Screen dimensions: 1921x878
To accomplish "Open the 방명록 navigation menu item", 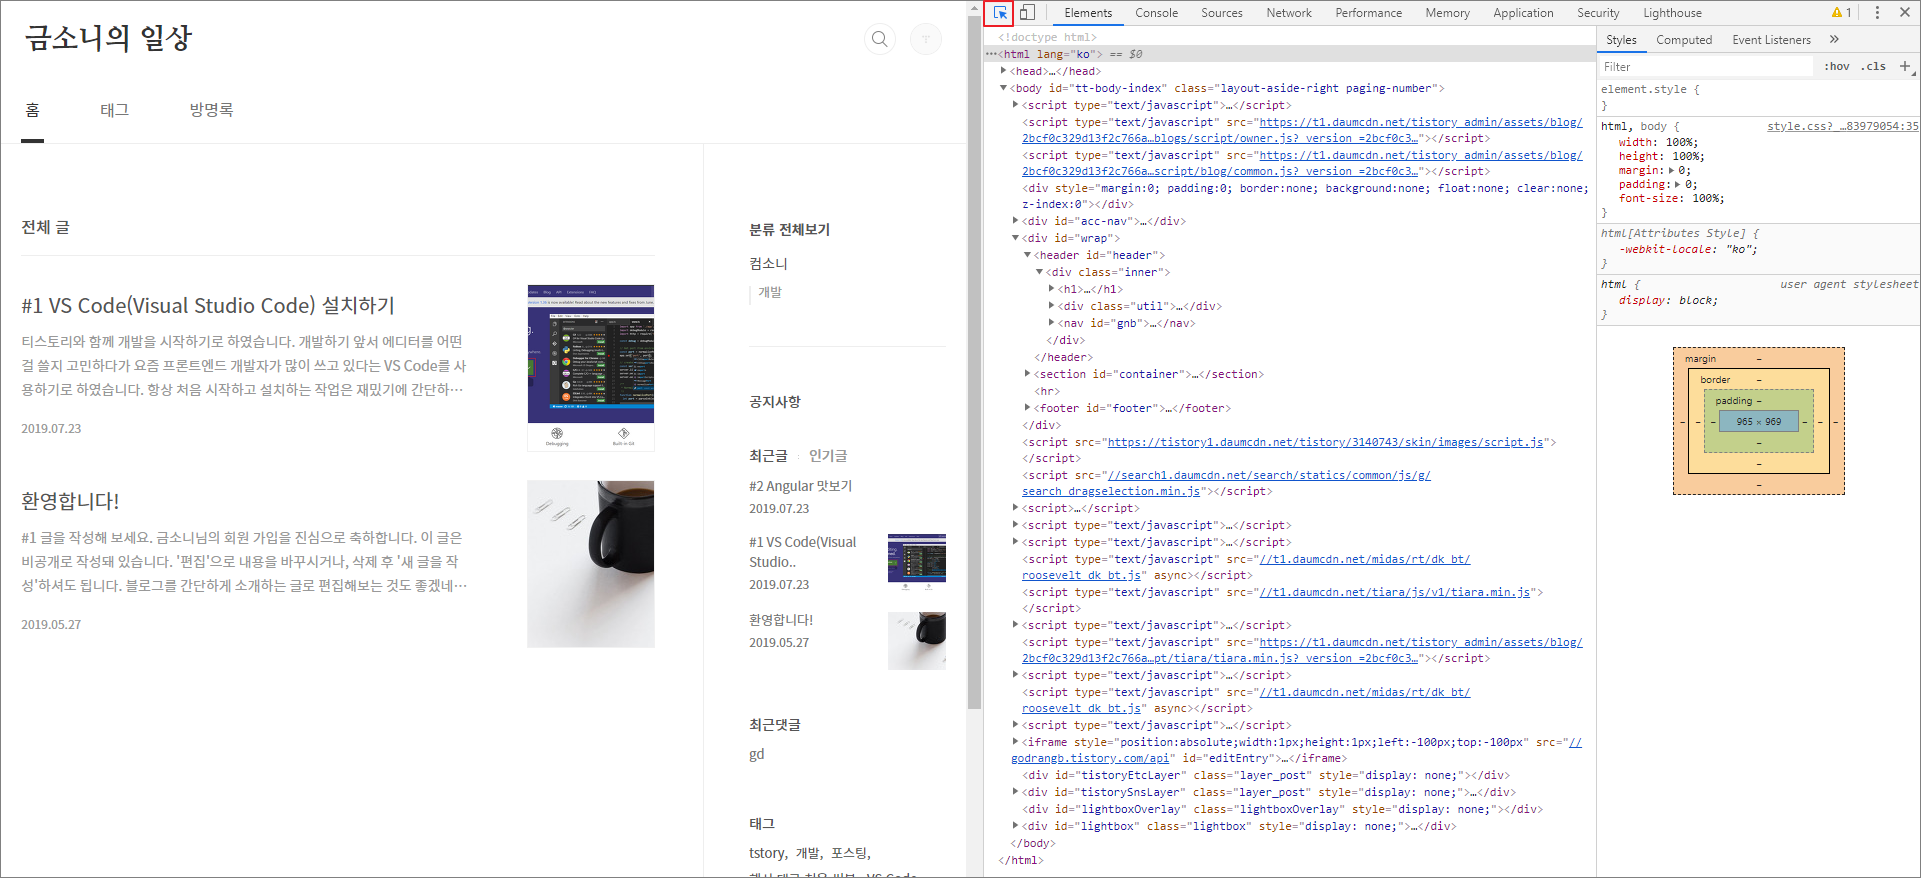I will pos(211,110).
